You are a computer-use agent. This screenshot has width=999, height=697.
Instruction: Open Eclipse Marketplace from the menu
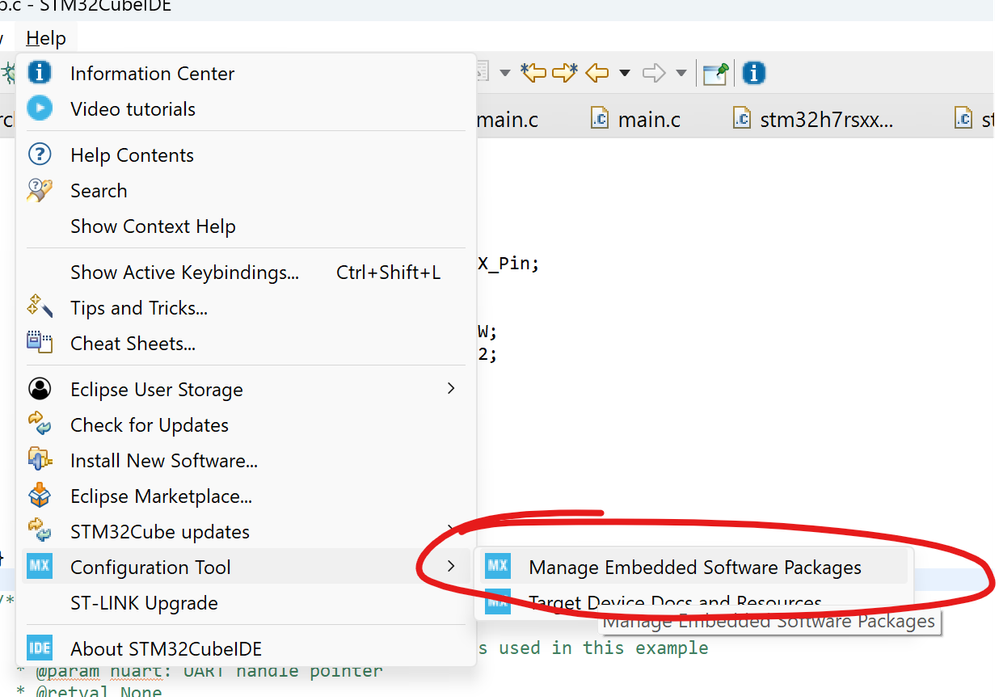(x=161, y=496)
